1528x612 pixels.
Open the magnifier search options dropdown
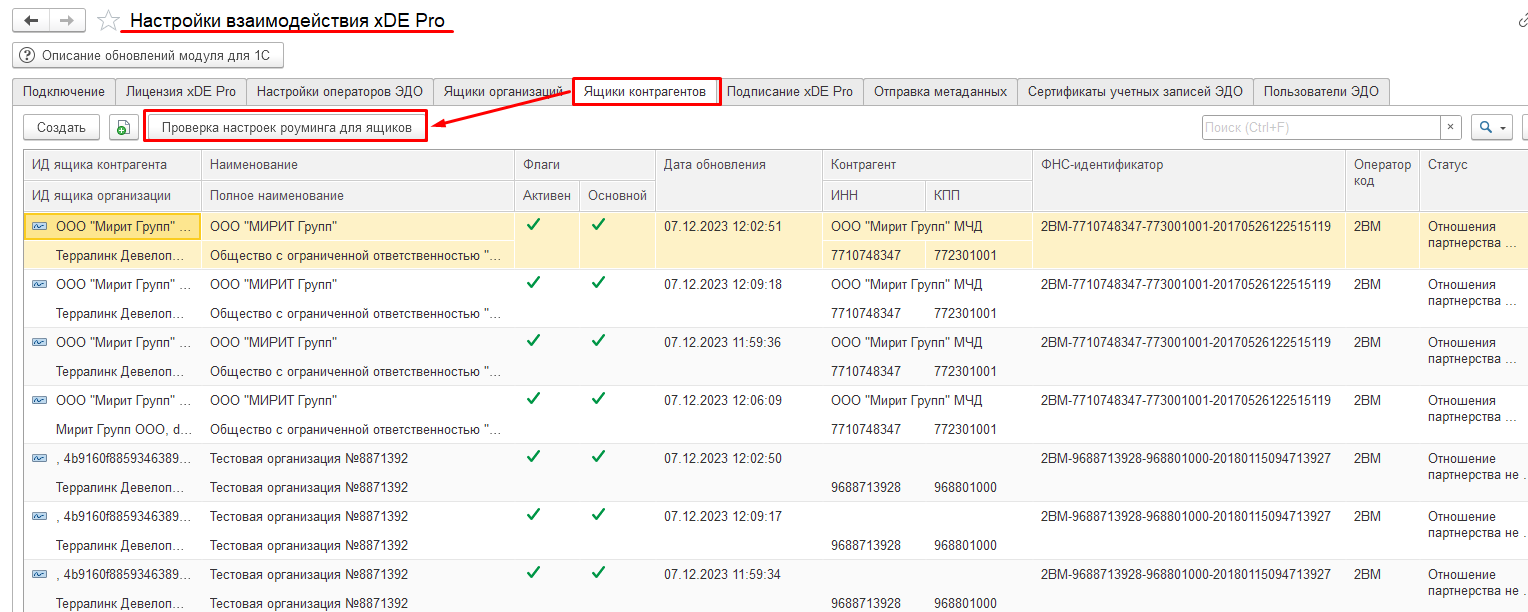point(1492,127)
